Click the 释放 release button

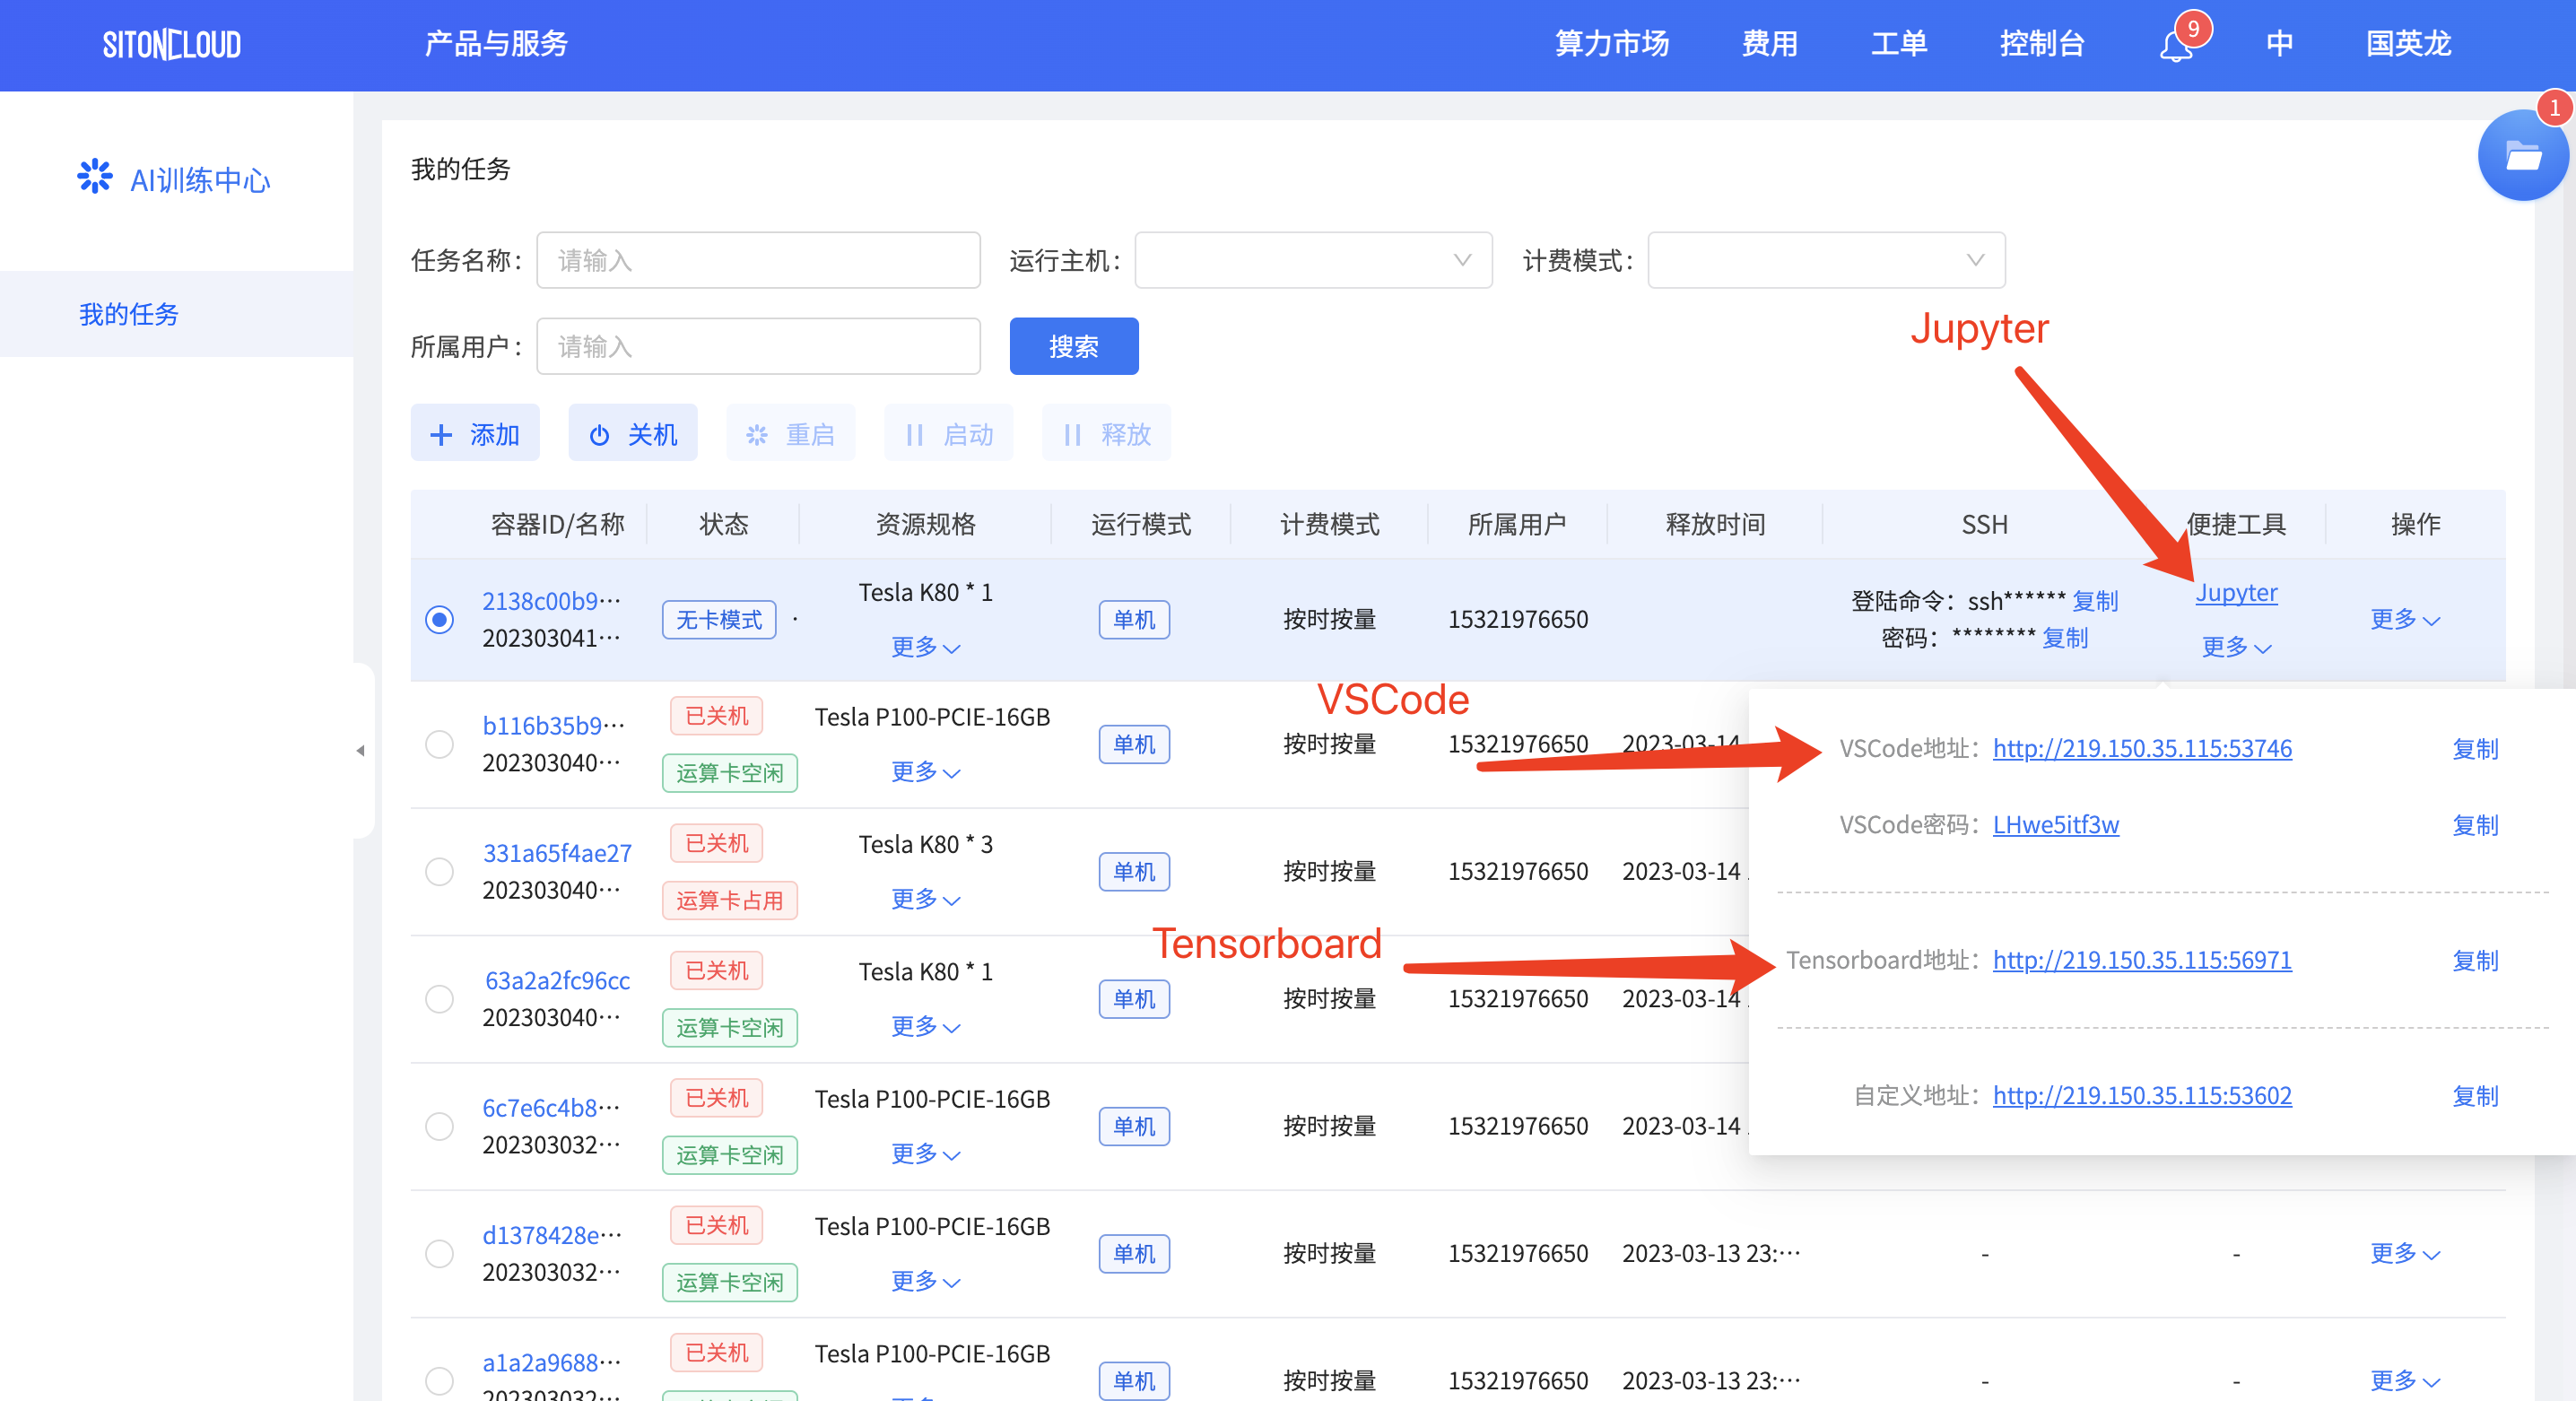coord(1107,434)
